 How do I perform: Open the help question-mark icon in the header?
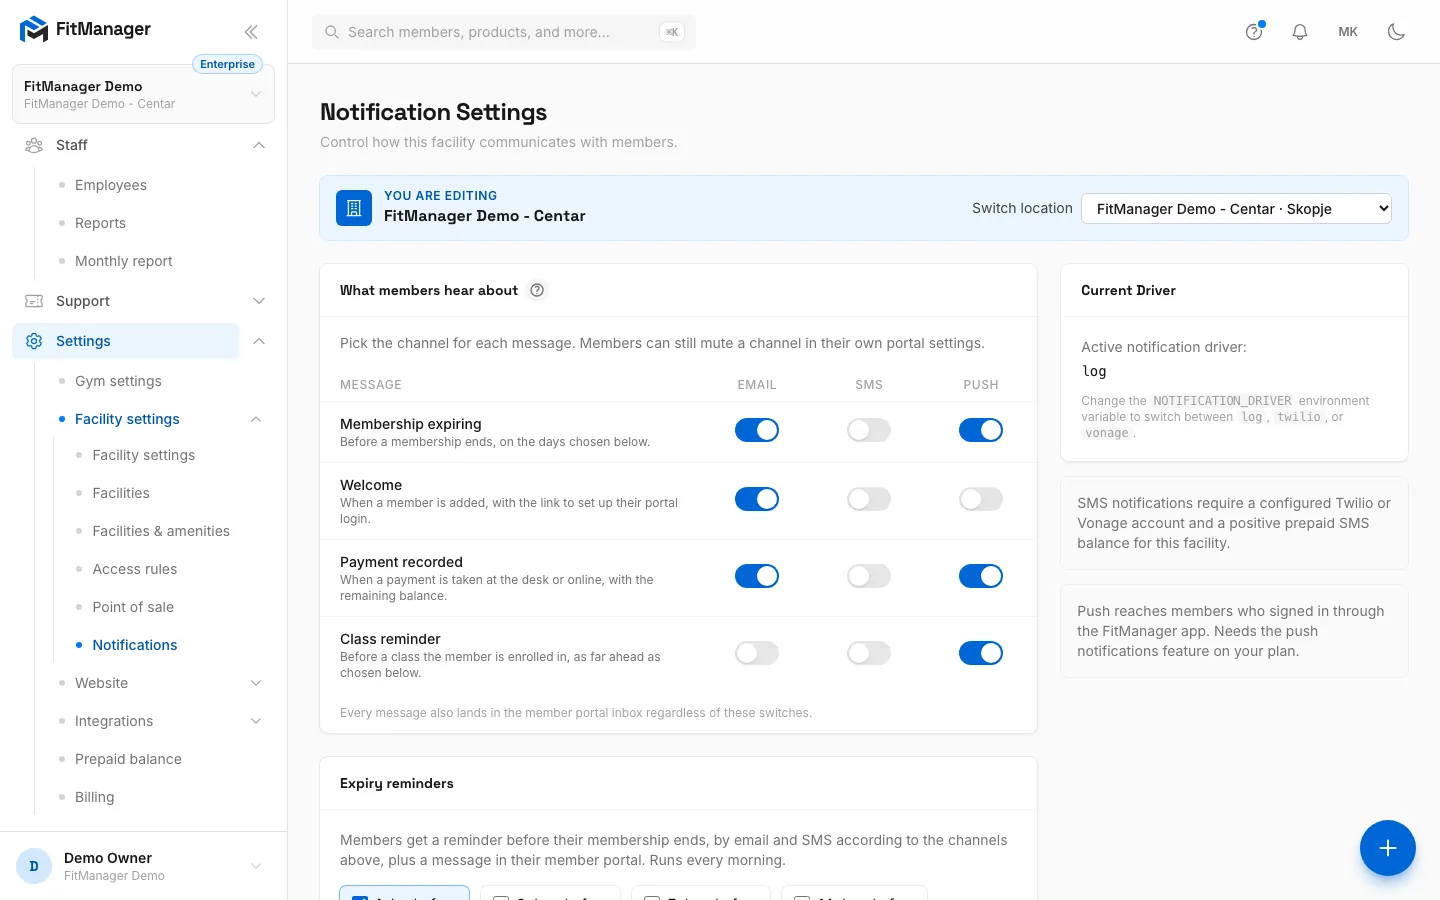(1254, 32)
